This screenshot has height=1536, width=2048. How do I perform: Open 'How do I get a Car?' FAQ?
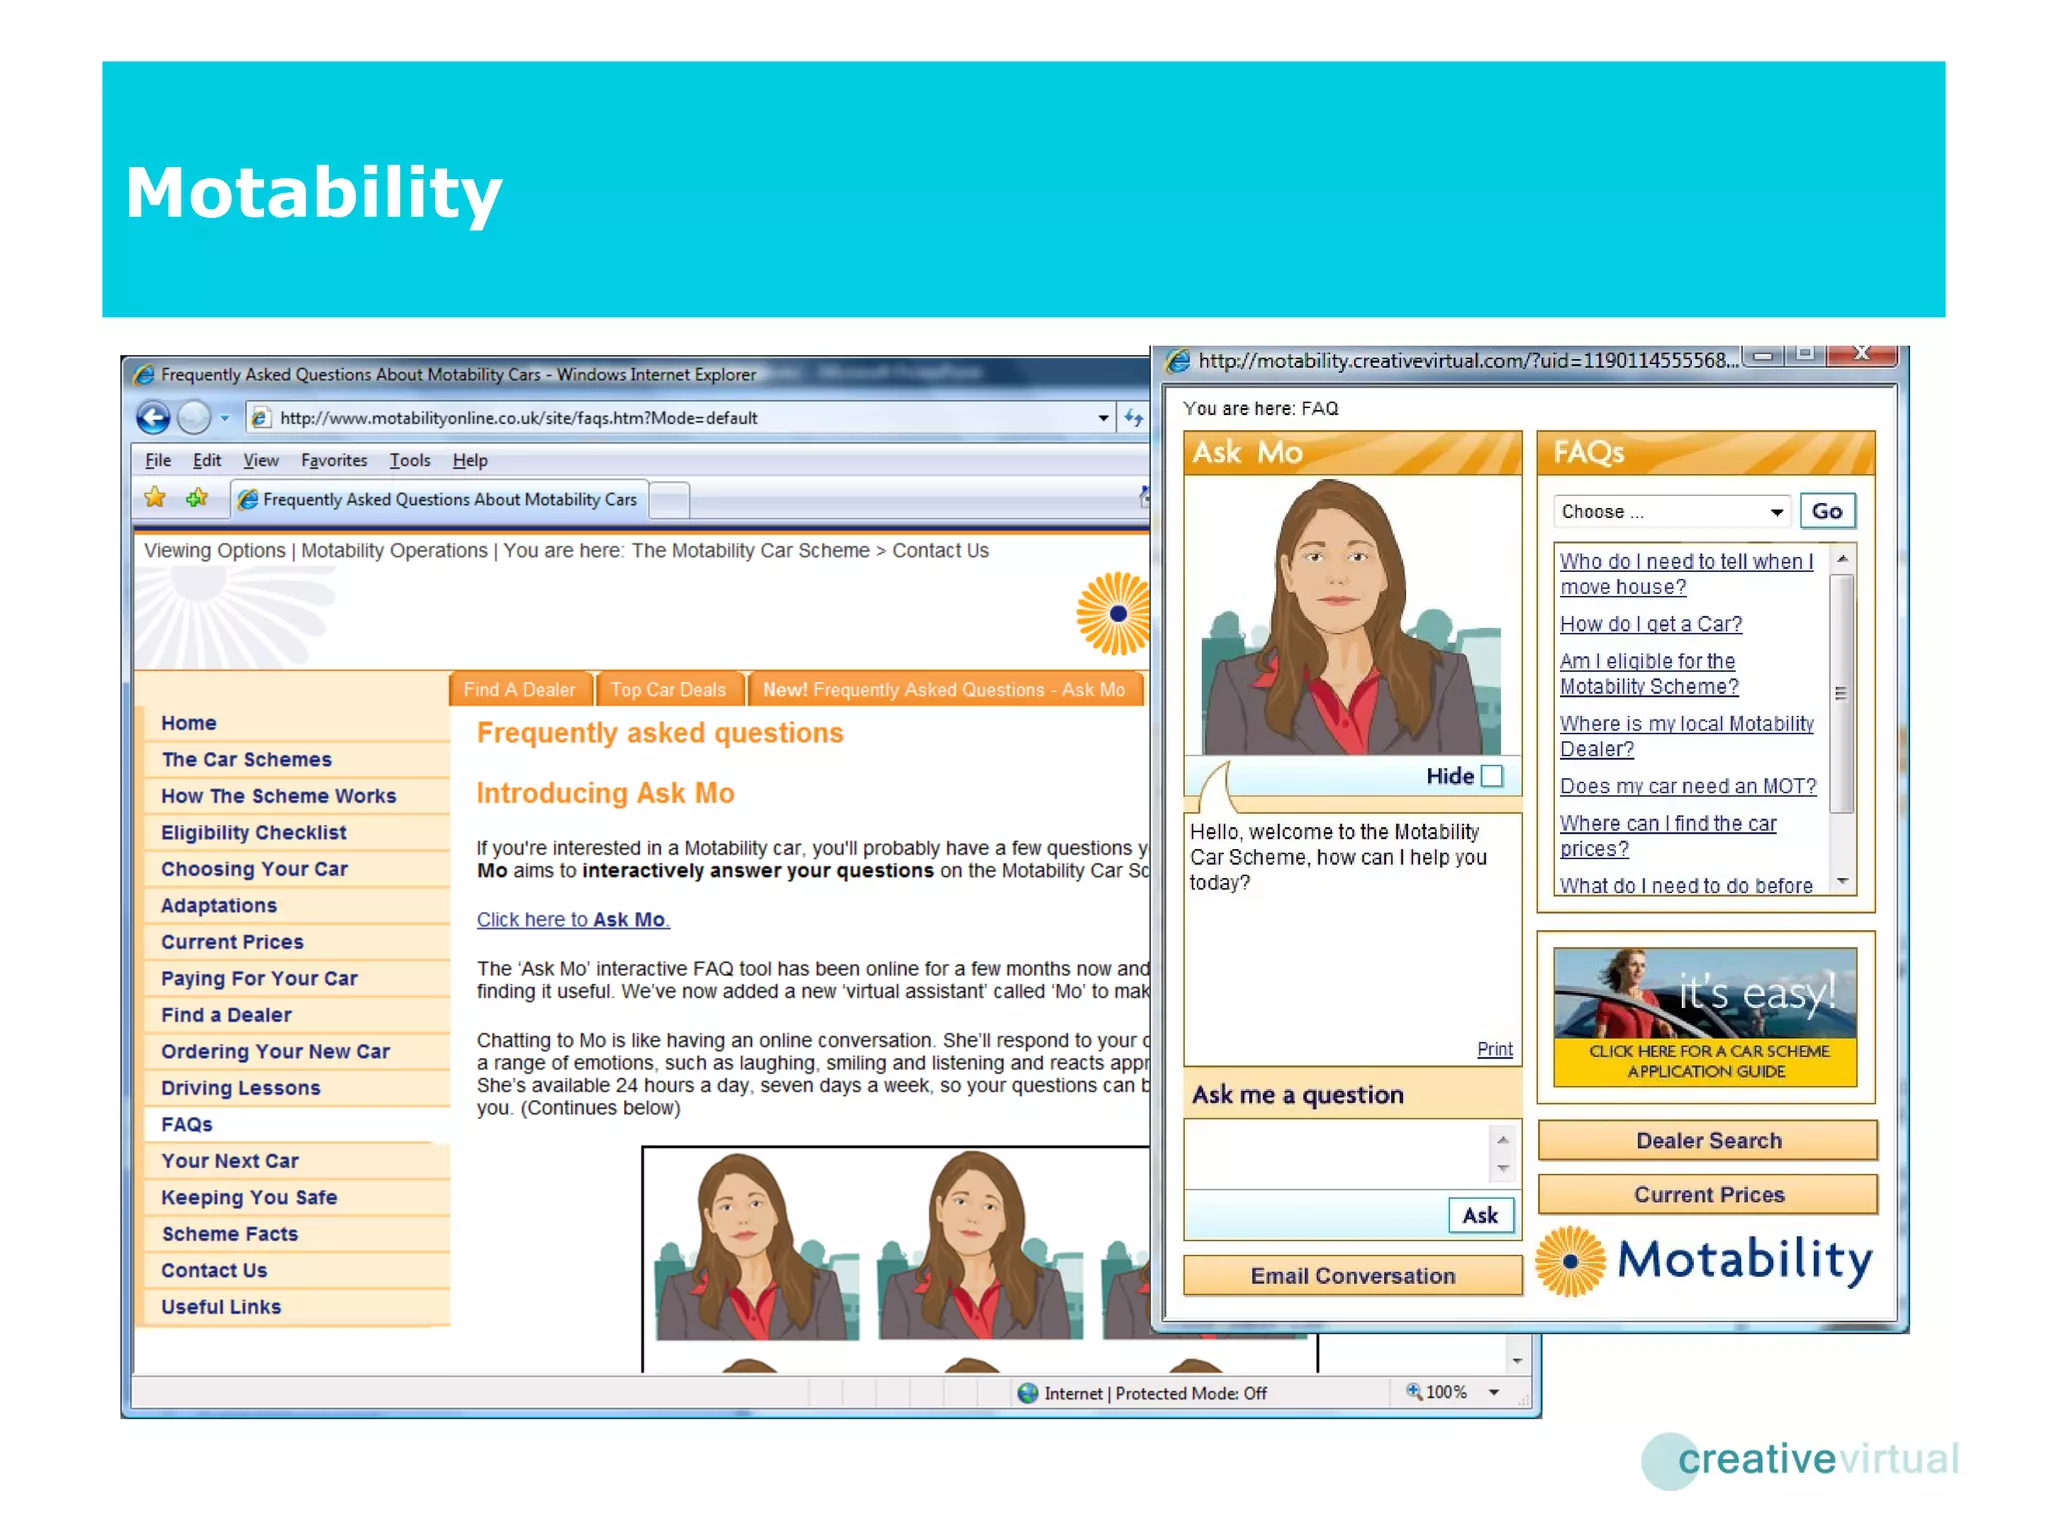pyautogui.click(x=1650, y=624)
